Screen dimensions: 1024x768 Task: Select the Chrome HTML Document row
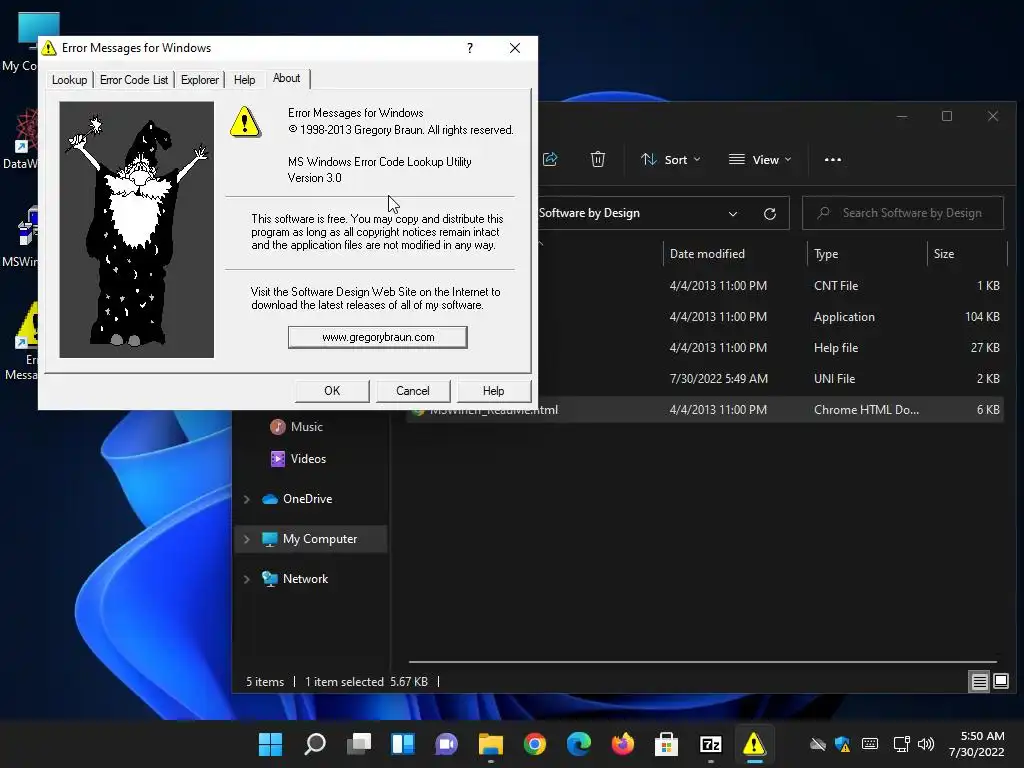(705, 409)
